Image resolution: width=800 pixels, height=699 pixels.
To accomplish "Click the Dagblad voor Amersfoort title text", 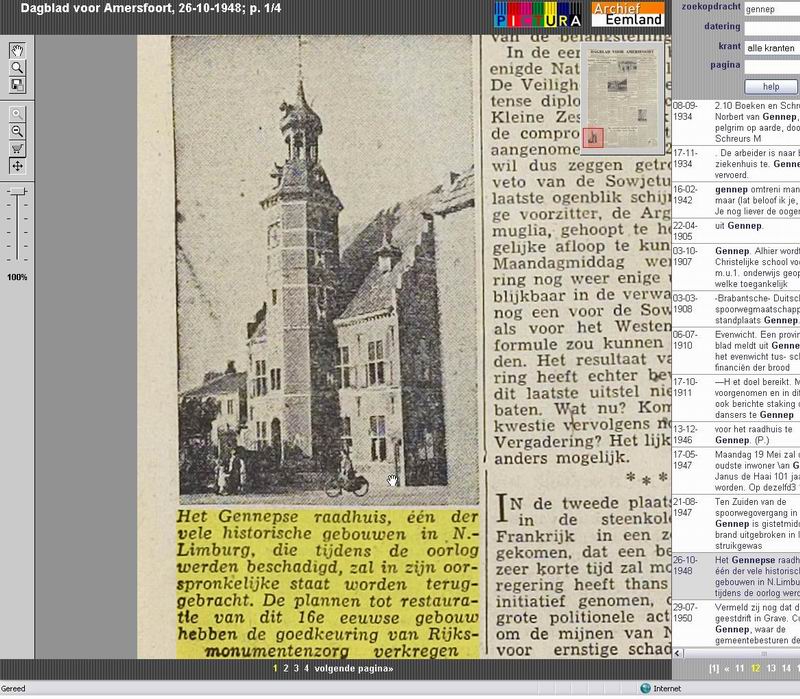I will pyautogui.click(x=151, y=9).
